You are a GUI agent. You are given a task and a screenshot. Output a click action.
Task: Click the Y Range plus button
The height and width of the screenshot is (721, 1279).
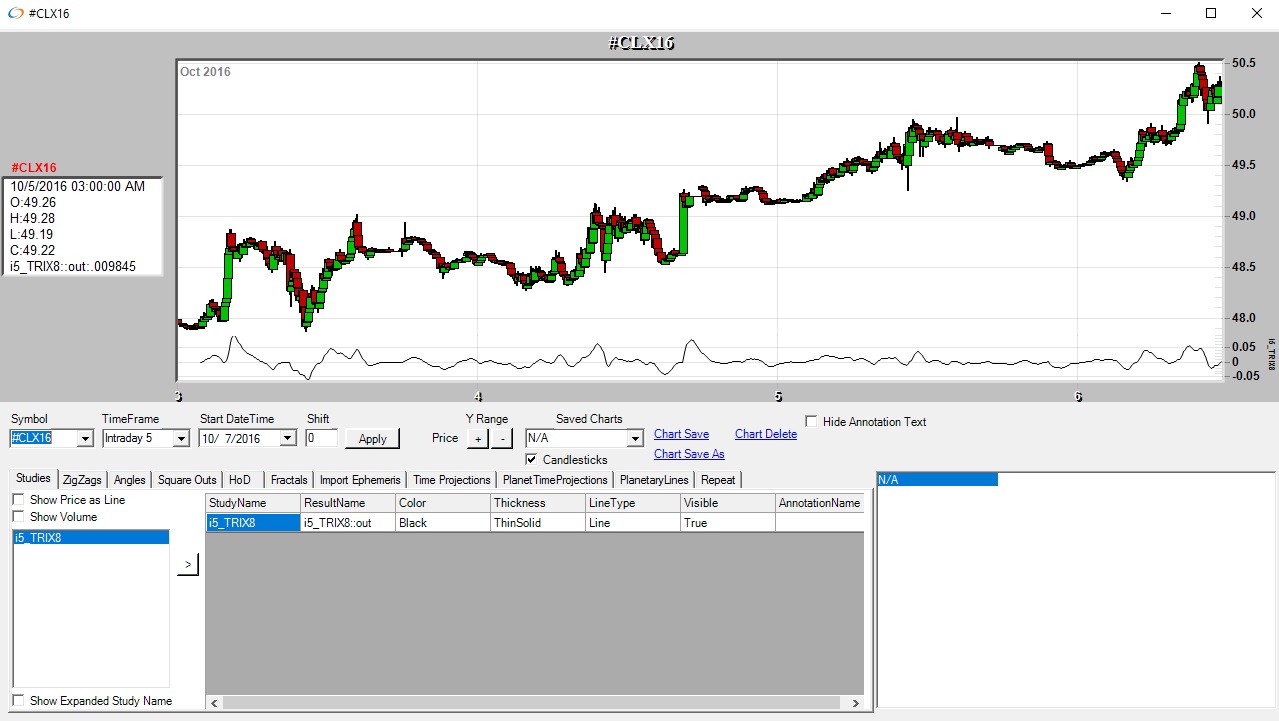click(477, 438)
